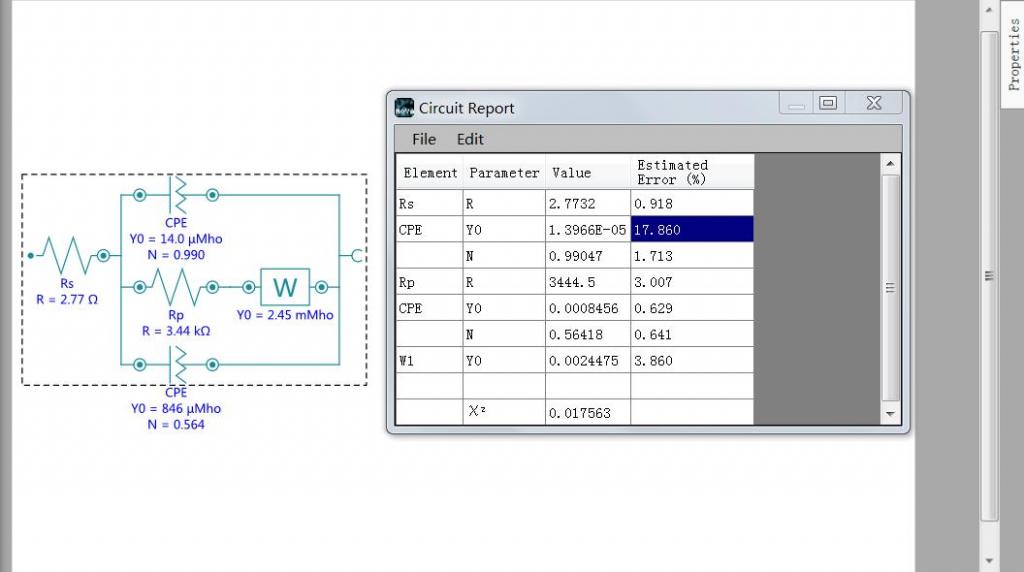Screen dimensions: 1024x572
Task: Select the W1 element cell in table
Action: (430, 360)
